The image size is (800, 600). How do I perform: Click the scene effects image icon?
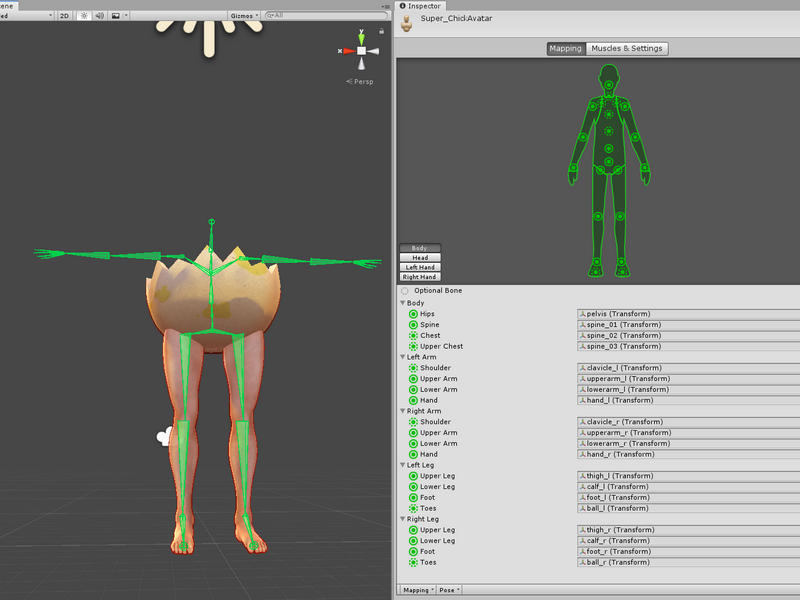116,16
